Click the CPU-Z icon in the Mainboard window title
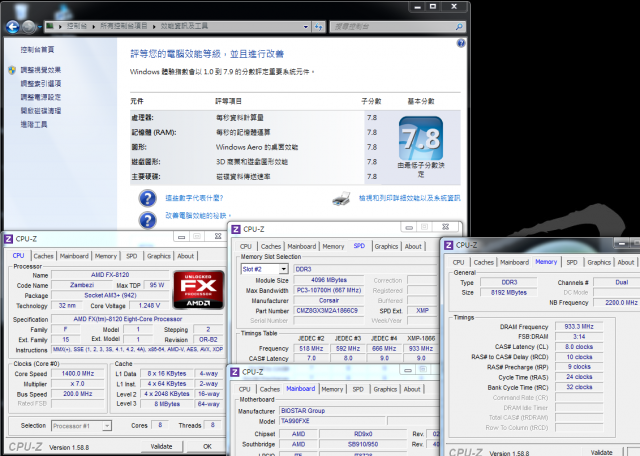This screenshot has height=456, width=640. [x=235, y=372]
